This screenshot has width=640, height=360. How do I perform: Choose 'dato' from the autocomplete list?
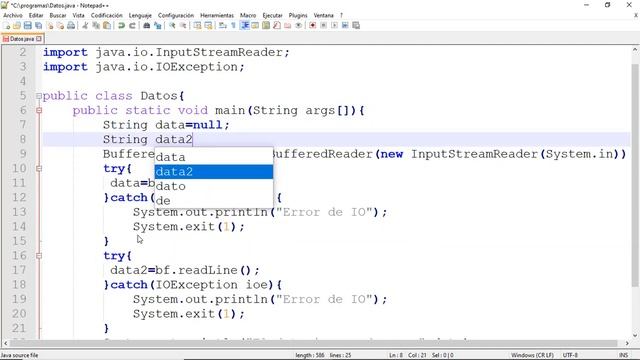click(x=214, y=186)
